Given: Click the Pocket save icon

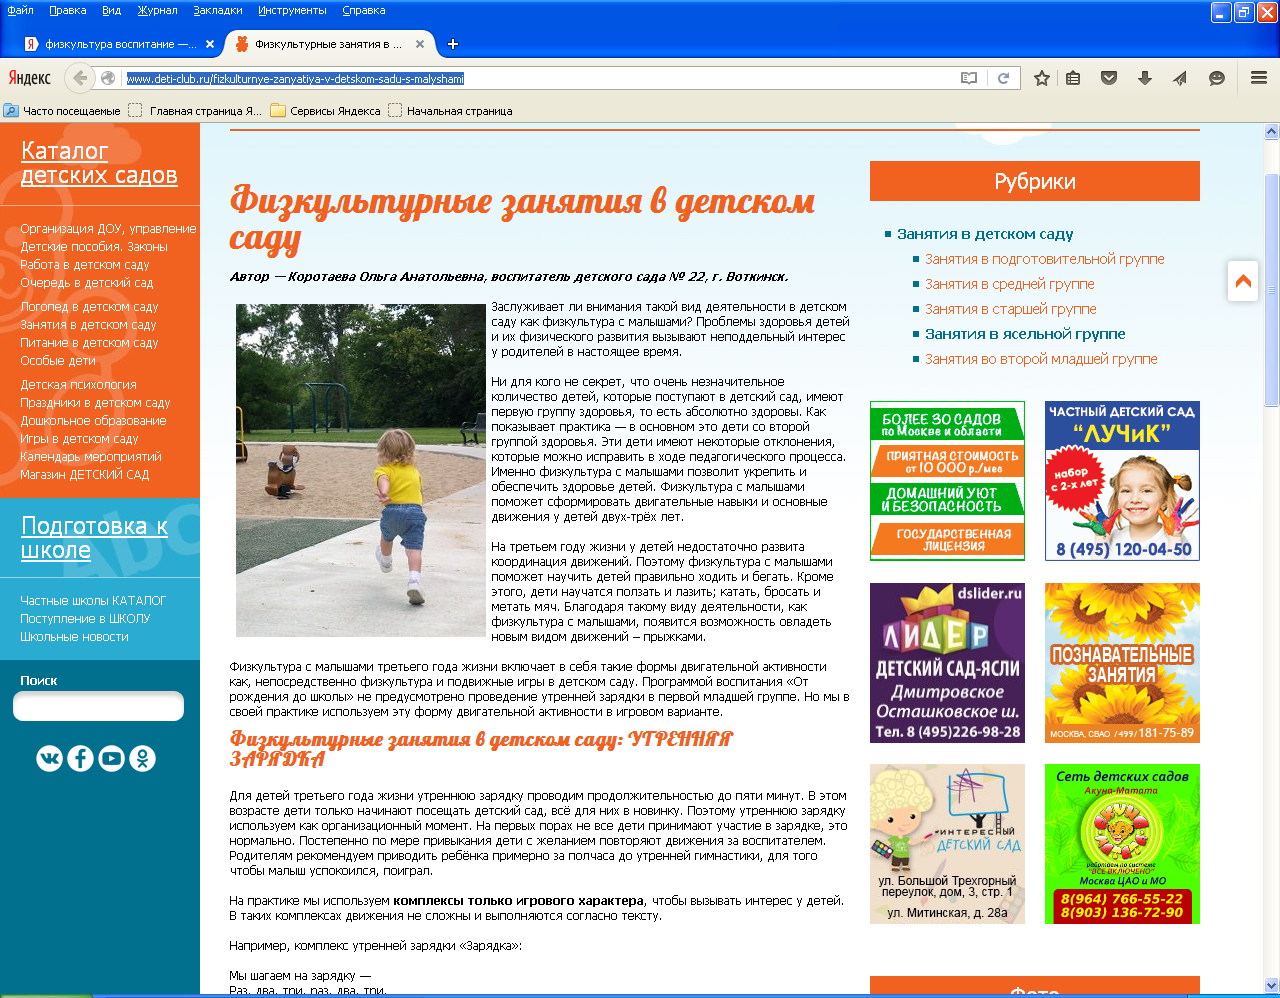Looking at the screenshot, I should [1109, 78].
